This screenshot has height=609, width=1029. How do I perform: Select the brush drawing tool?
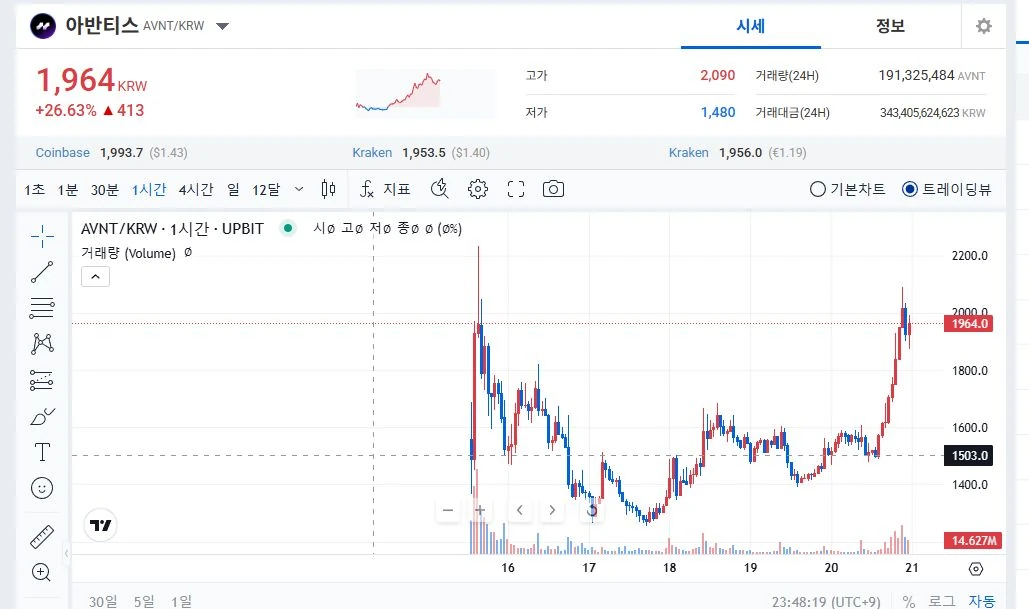pyautogui.click(x=42, y=416)
